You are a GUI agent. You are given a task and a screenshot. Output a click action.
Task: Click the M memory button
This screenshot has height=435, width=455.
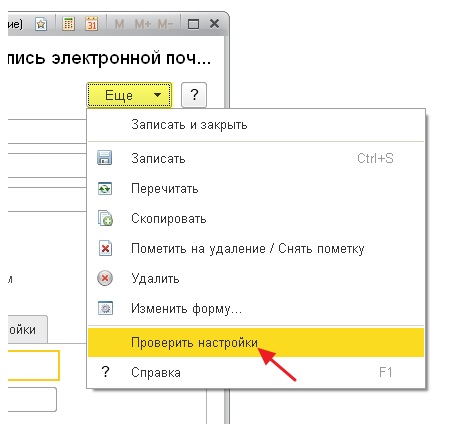pos(119,24)
